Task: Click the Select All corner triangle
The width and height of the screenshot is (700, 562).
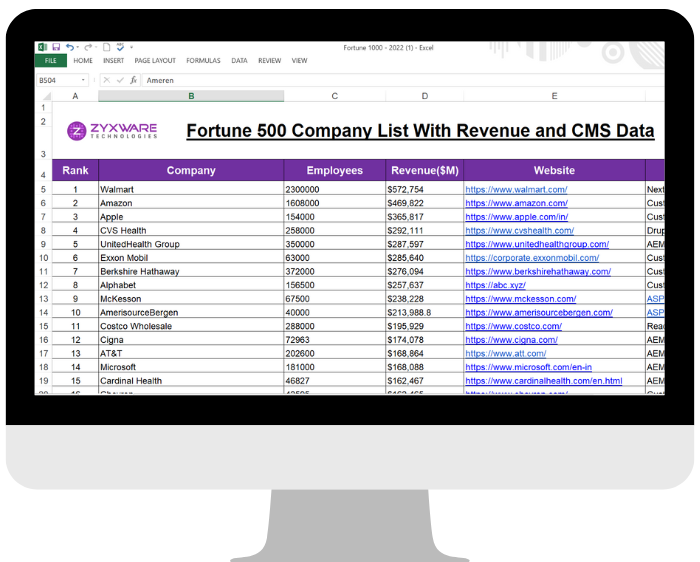Action: point(46,96)
